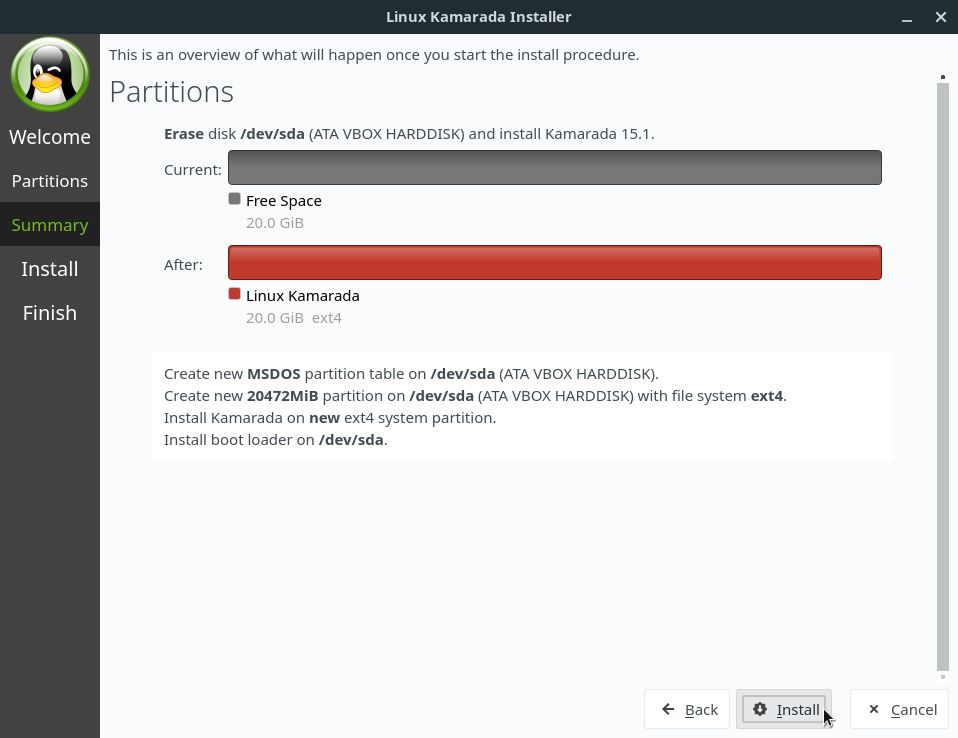The width and height of the screenshot is (958, 738).
Task: Open the Install step in the sidebar
Action: click(49, 269)
